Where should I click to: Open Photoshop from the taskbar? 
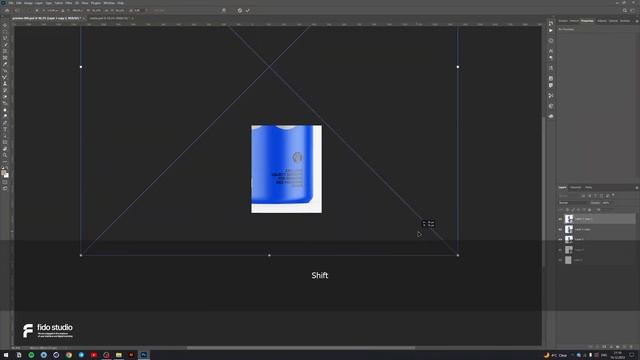(x=144, y=355)
